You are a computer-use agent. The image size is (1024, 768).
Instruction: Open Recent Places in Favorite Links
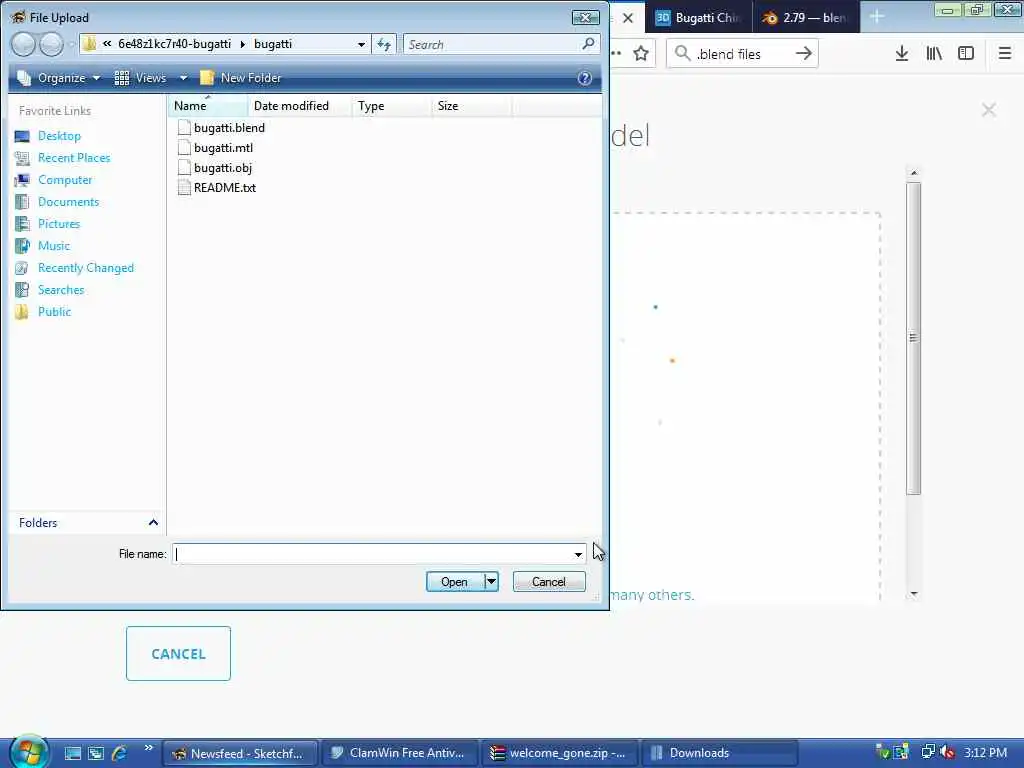[x=74, y=158]
